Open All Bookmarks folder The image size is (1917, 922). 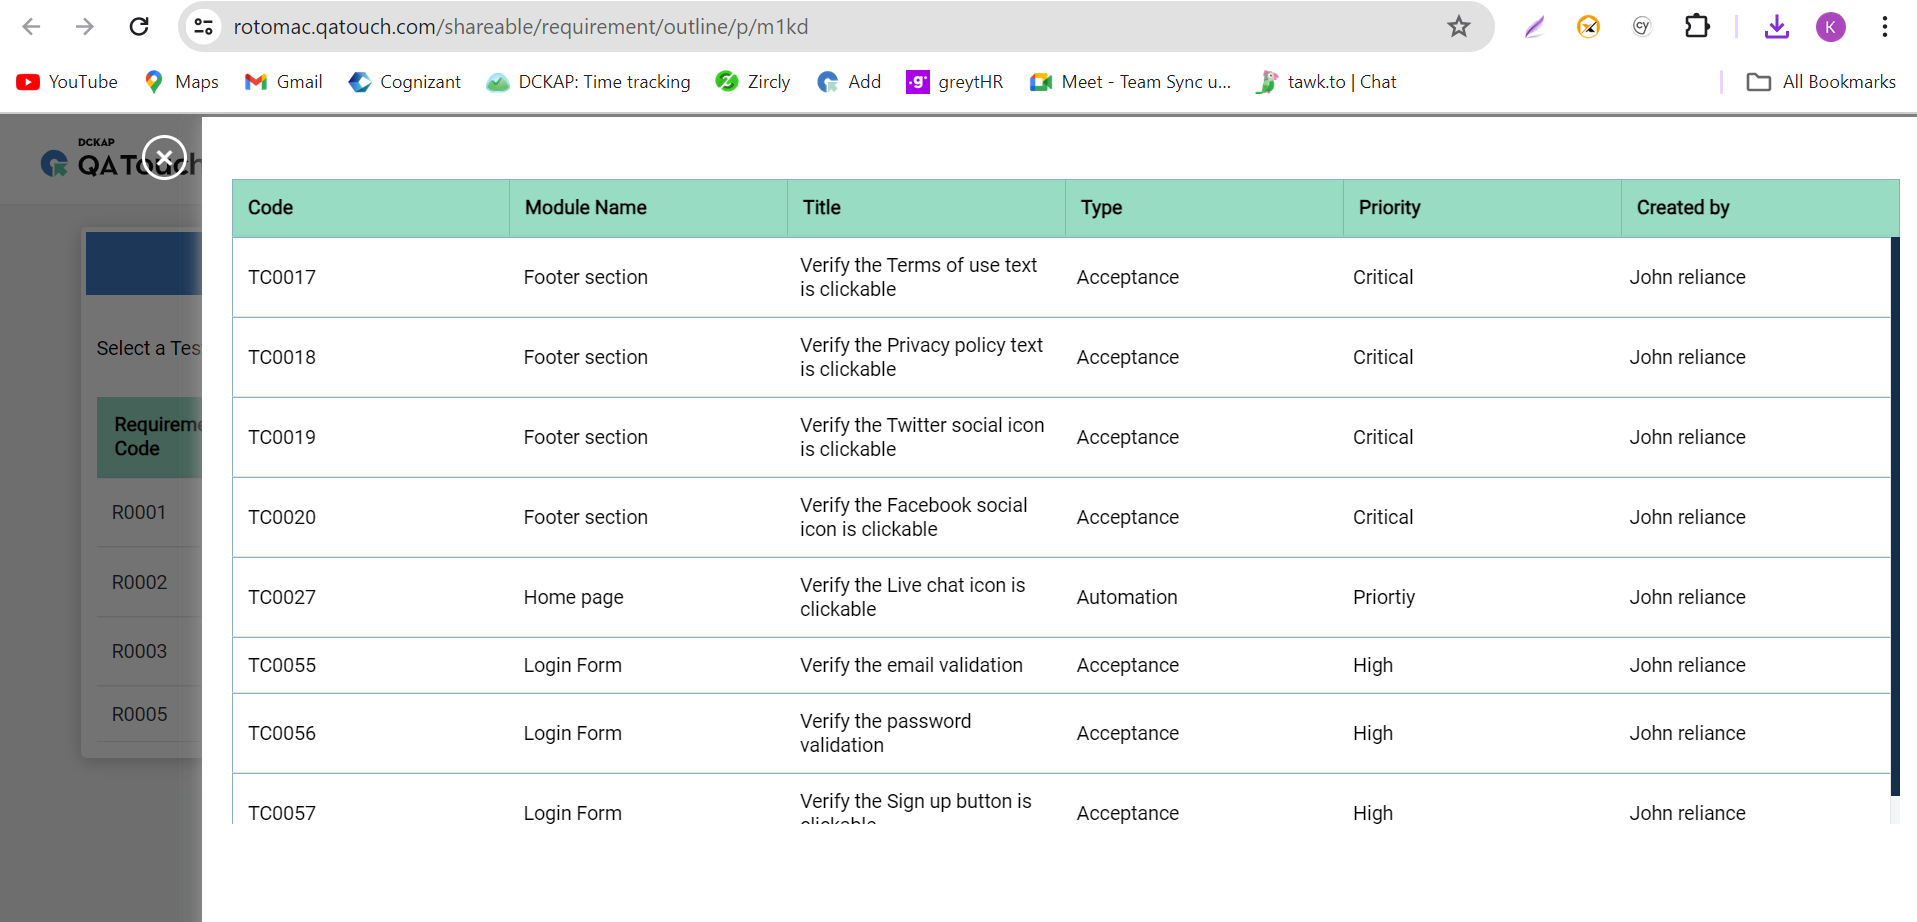coord(1821,82)
